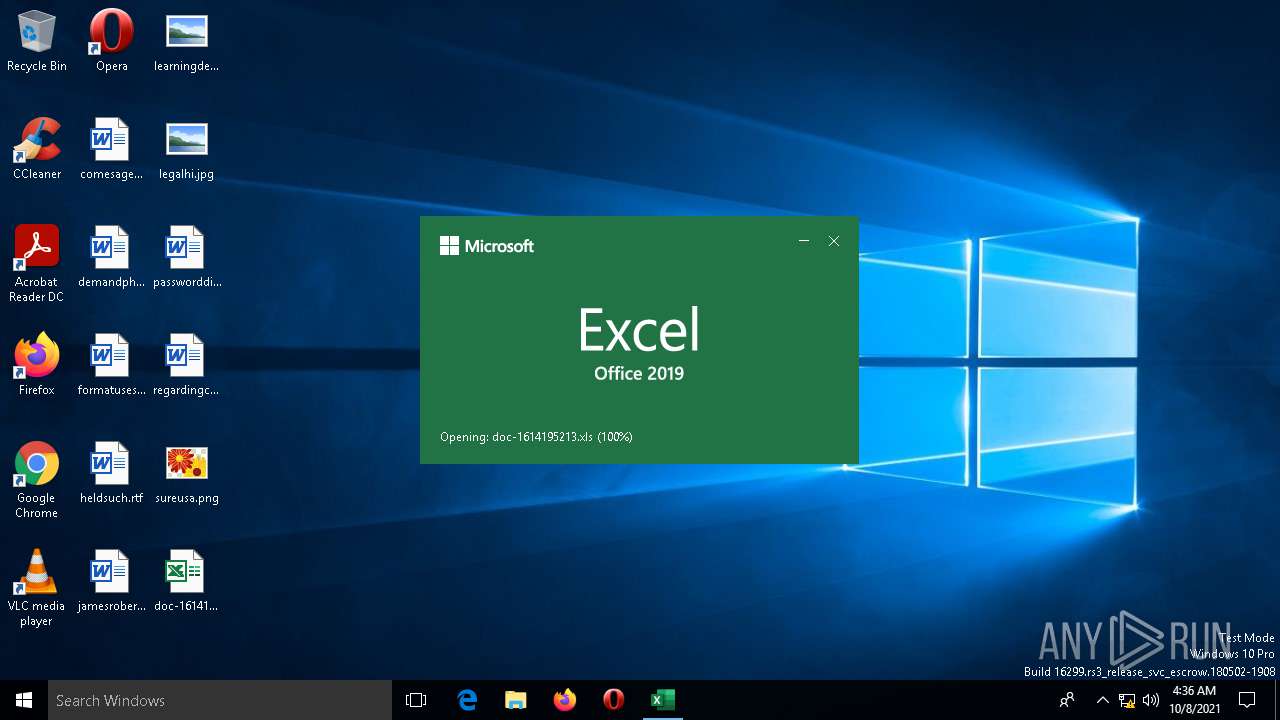Image resolution: width=1280 pixels, height=720 pixels.
Task: Open Google Chrome desktop shortcut
Action: coord(37,480)
